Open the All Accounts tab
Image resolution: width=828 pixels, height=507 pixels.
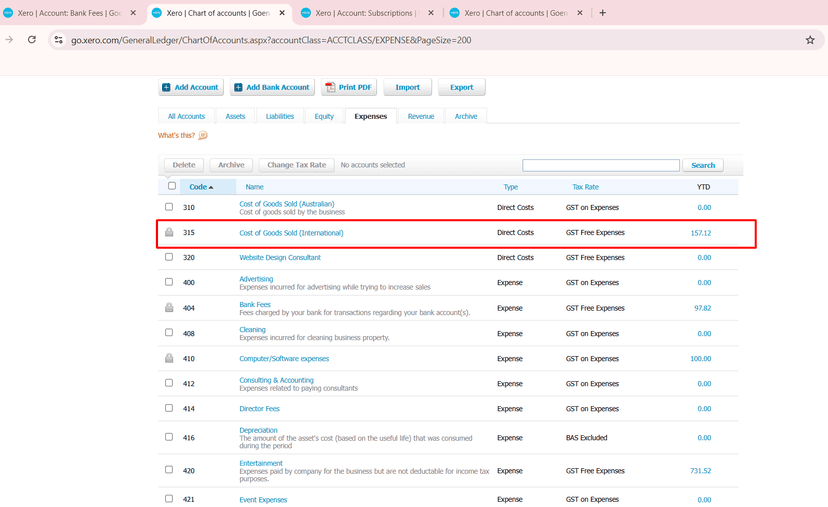click(x=186, y=116)
